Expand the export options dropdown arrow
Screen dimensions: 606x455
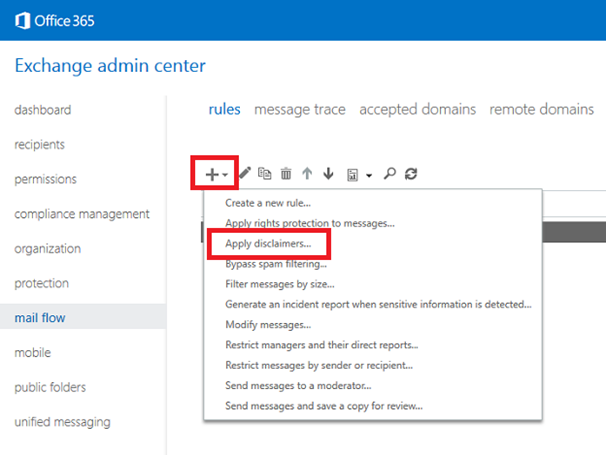(x=368, y=175)
